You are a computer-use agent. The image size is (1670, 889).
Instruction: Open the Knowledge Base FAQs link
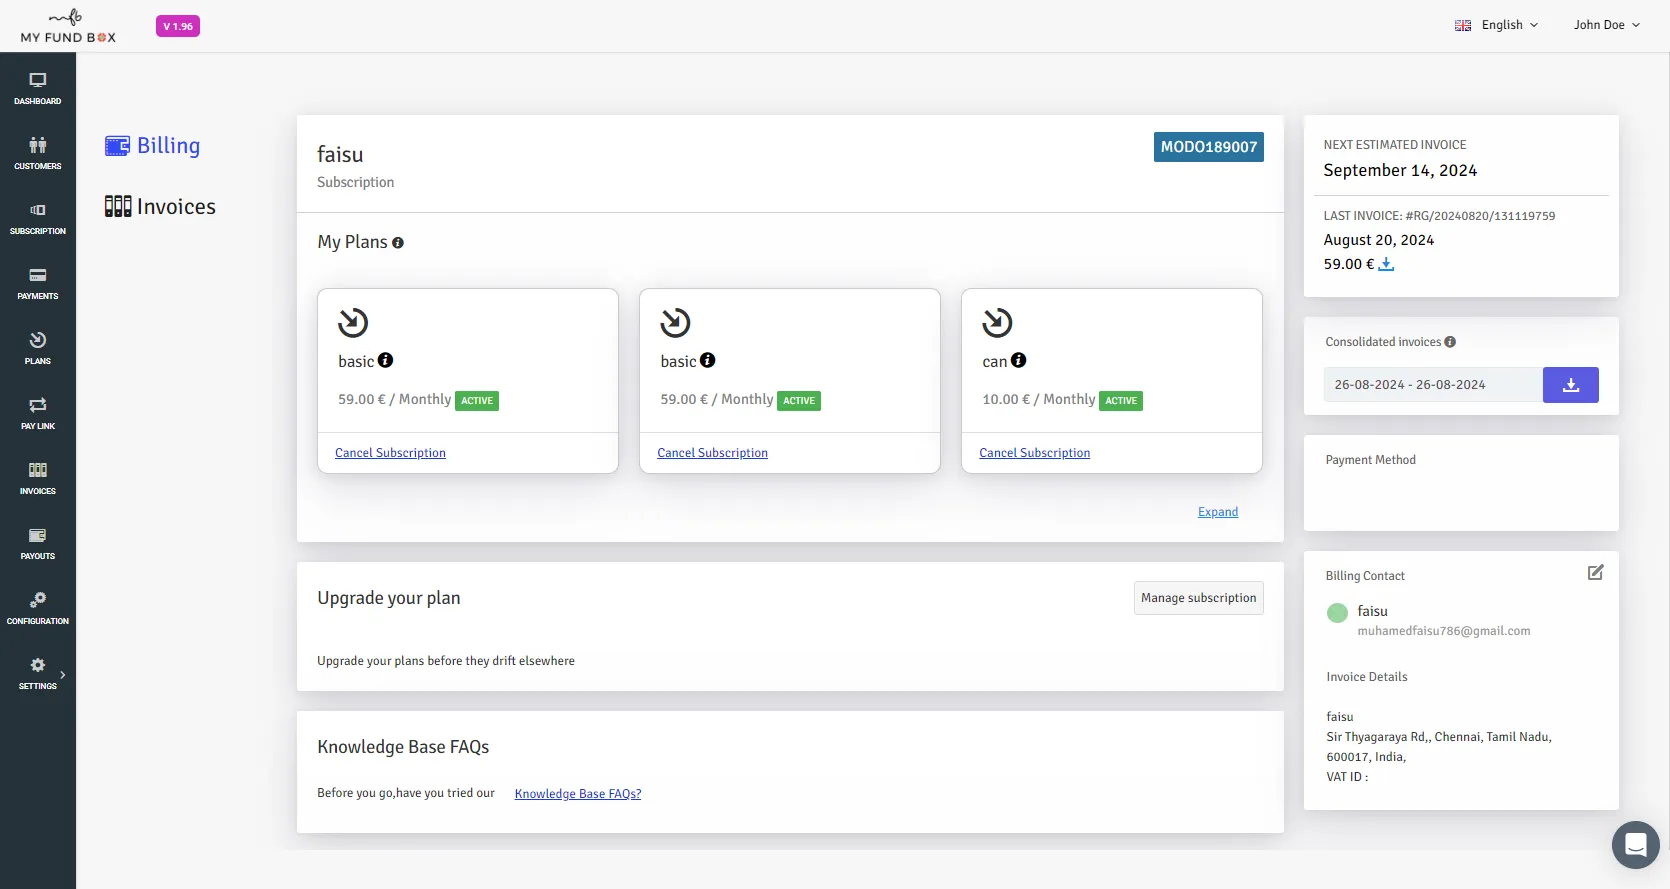(x=578, y=794)
